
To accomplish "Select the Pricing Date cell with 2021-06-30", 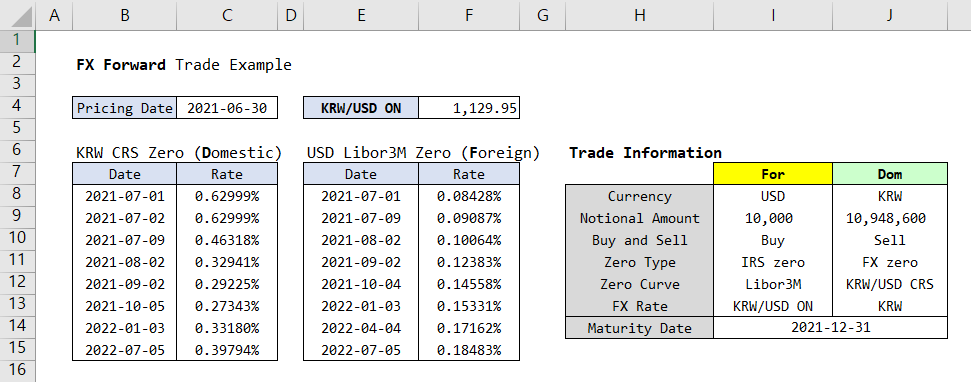I will point(227,108).
